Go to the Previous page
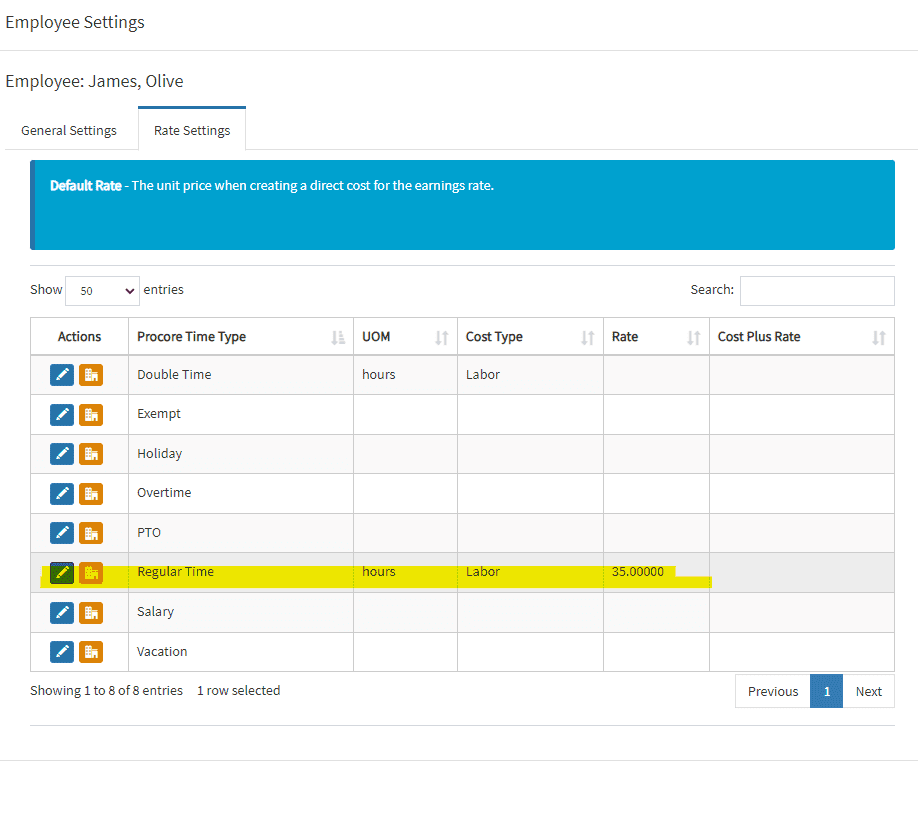The height and width of the screenshot is (824, 918). (772, 691)
